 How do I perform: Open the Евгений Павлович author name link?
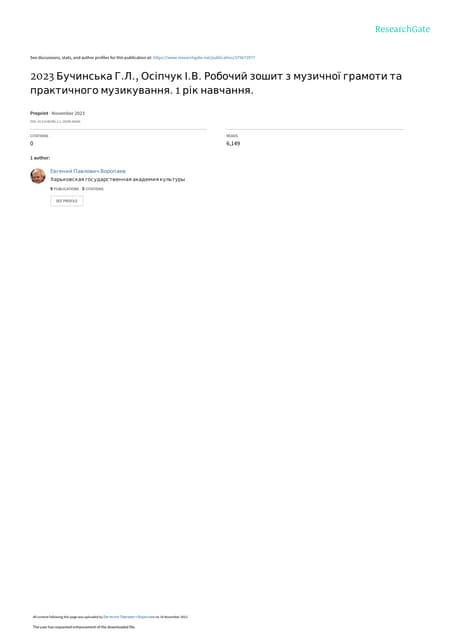pyautogui.click(x=88, y=171)
